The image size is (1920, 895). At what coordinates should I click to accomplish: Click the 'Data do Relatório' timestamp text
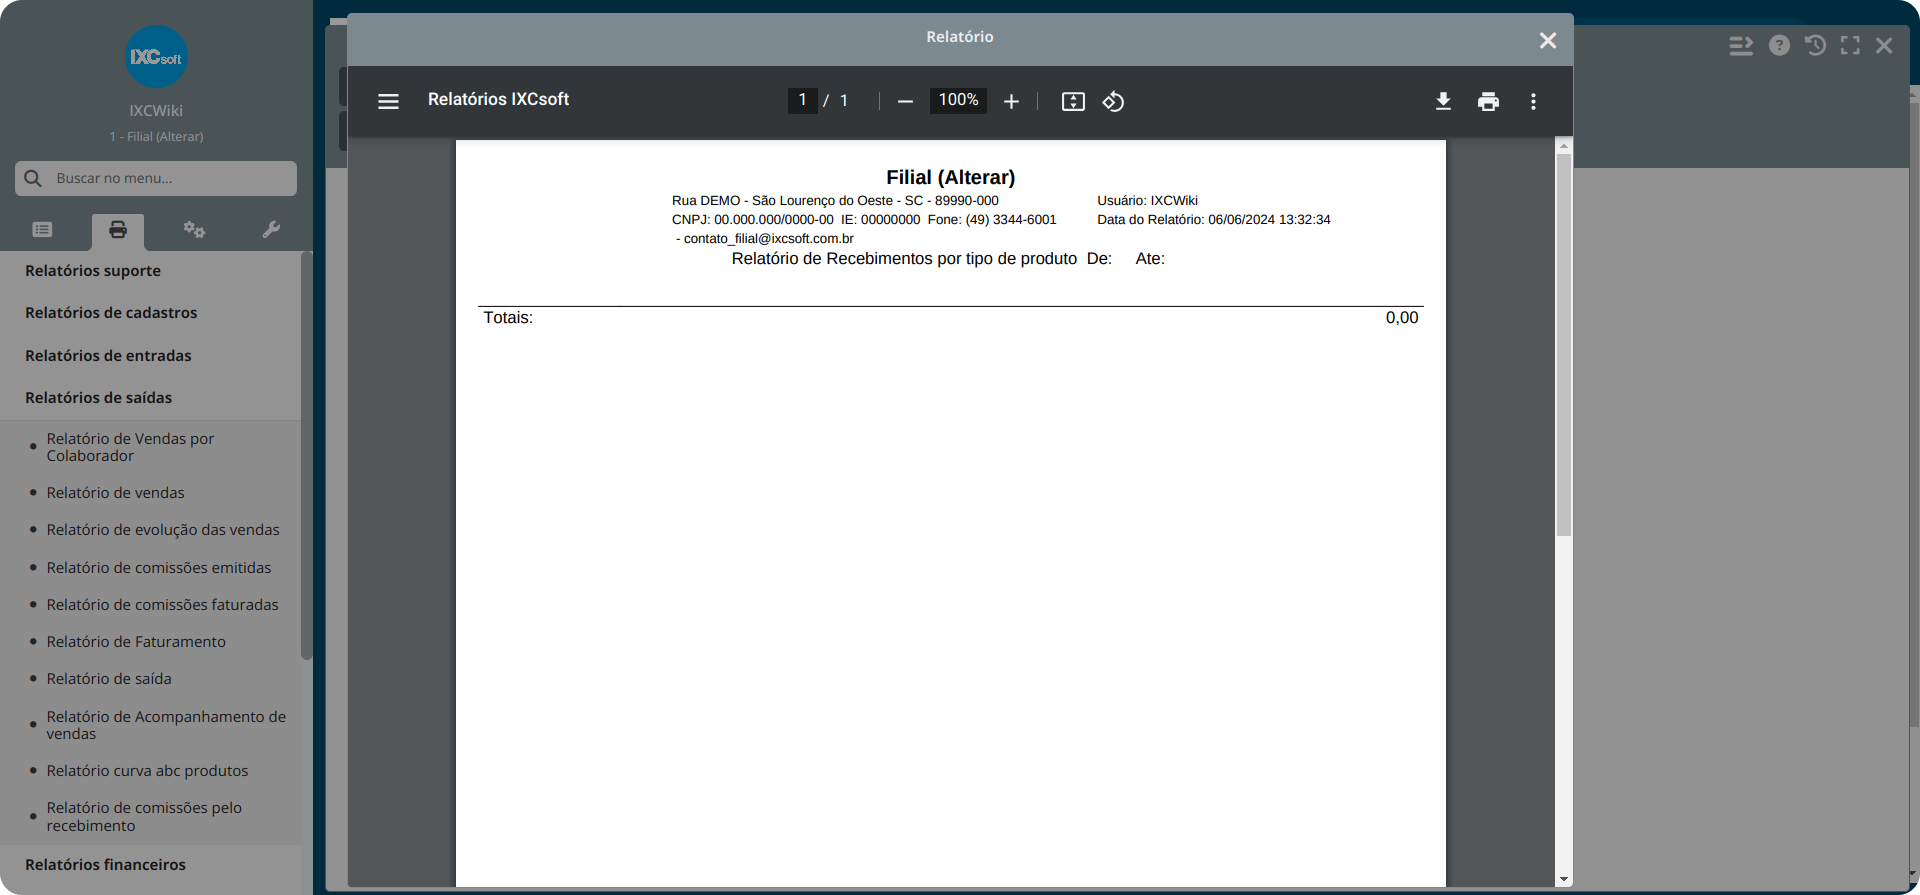[x=1214, y=220]
